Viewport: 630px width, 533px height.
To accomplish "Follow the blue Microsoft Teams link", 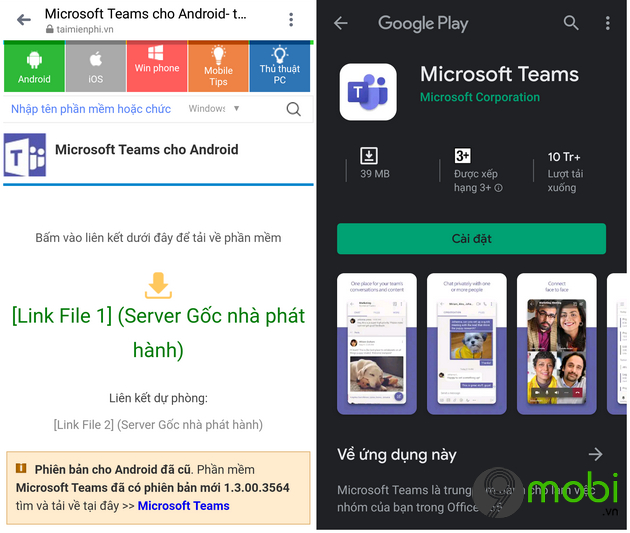I will click(x=184, y=506).
